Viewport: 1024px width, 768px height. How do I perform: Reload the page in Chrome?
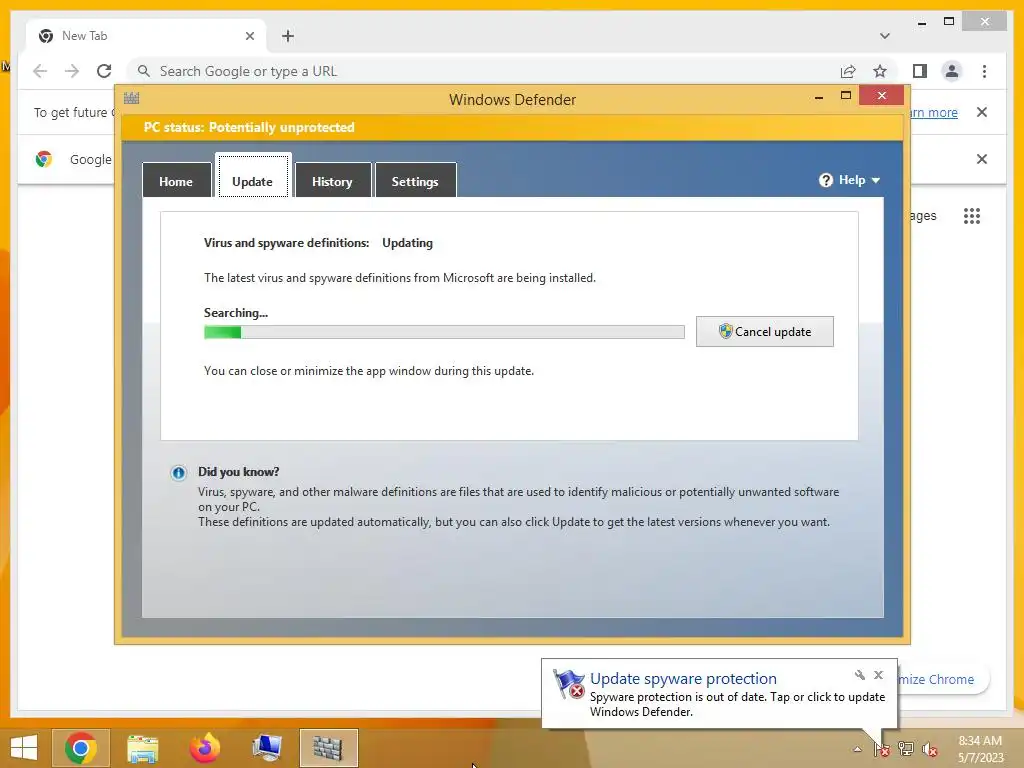click(x=104, y=71)
